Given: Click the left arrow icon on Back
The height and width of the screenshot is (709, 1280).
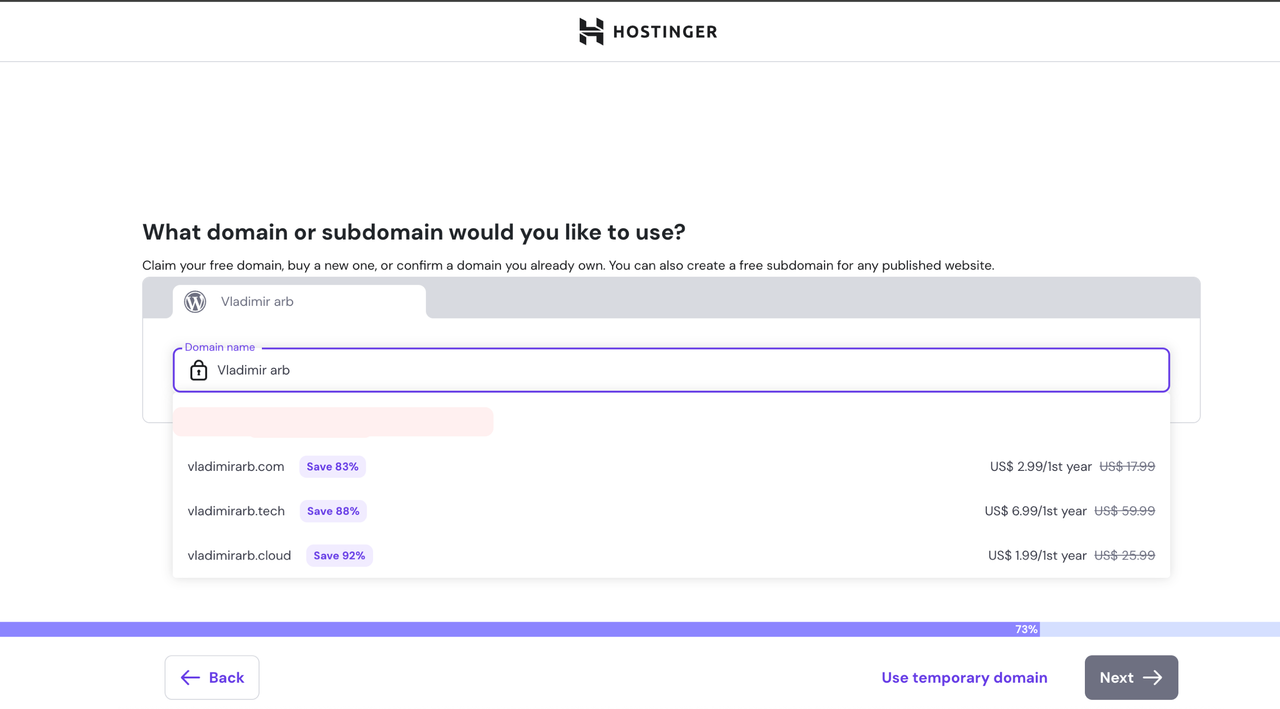Looking at the screenshot, I should coord(190,678).
